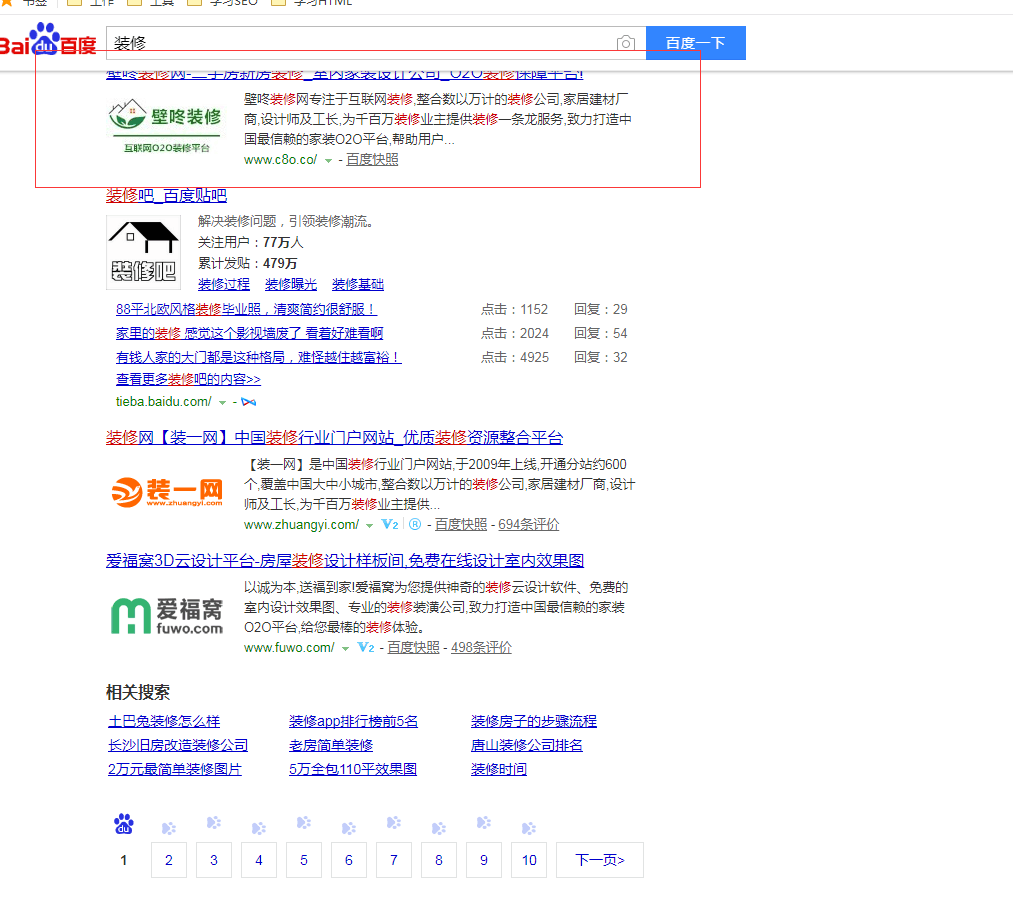Go to results page 8
This screenshot has height=898, width=1013.
(439, 860)
